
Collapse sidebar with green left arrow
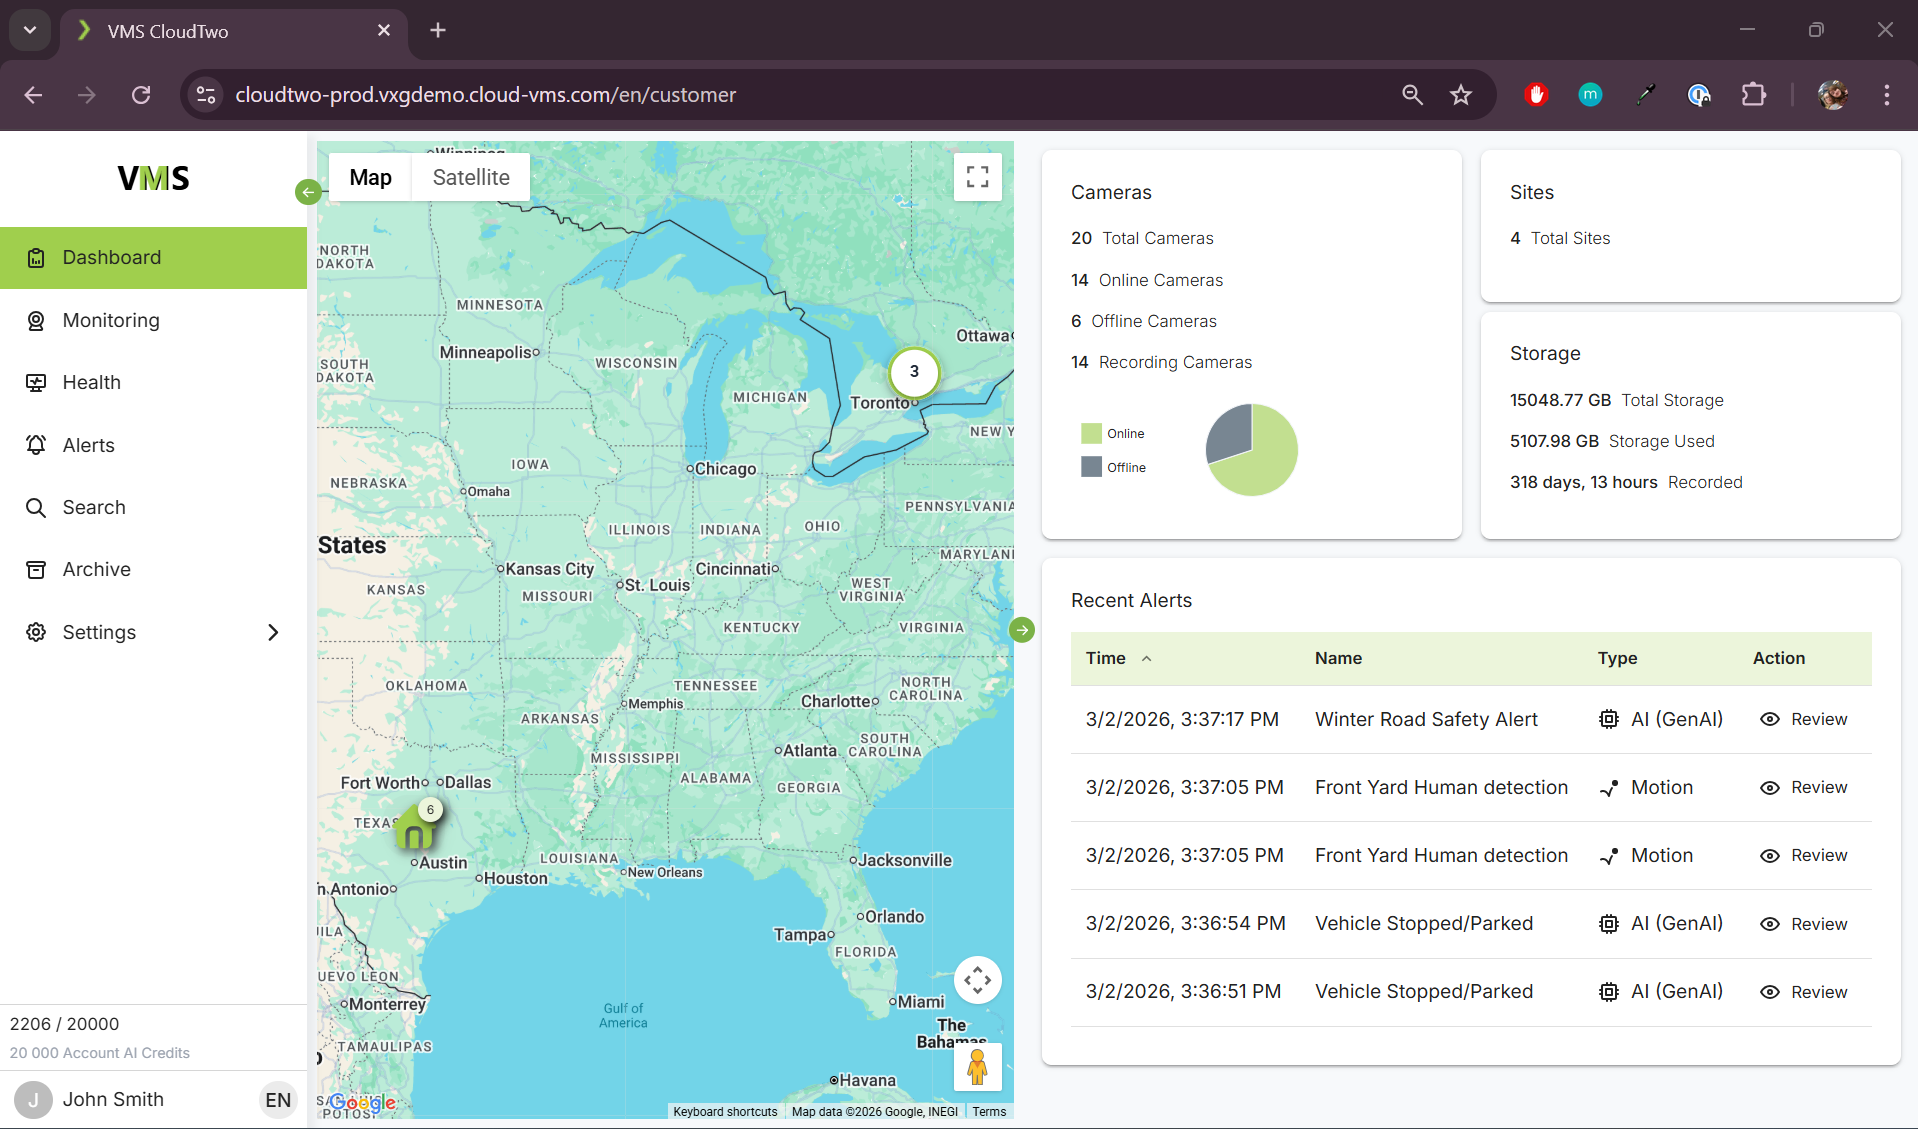(x=308, y=192)
